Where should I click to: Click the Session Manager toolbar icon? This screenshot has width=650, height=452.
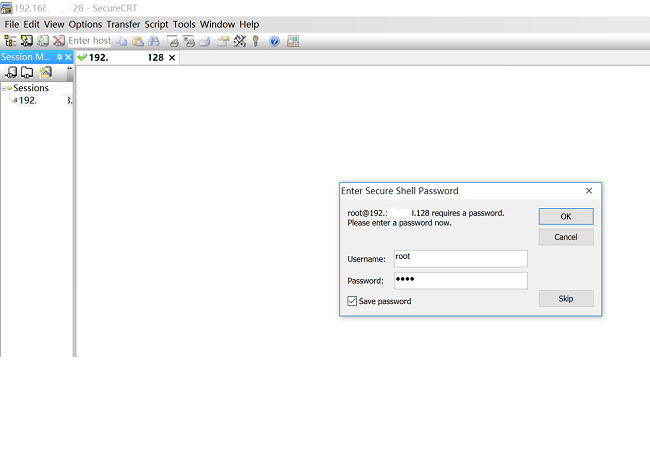(11, 41)
